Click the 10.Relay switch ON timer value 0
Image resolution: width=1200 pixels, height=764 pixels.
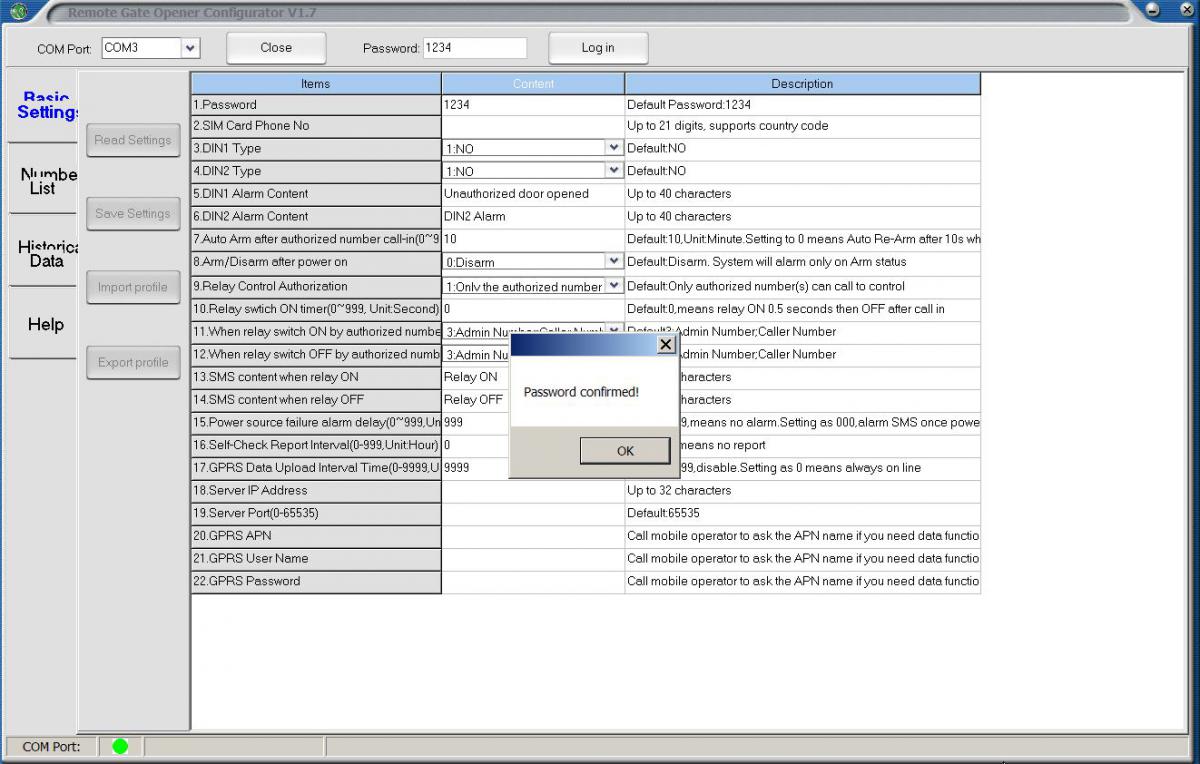coord(533,309)
